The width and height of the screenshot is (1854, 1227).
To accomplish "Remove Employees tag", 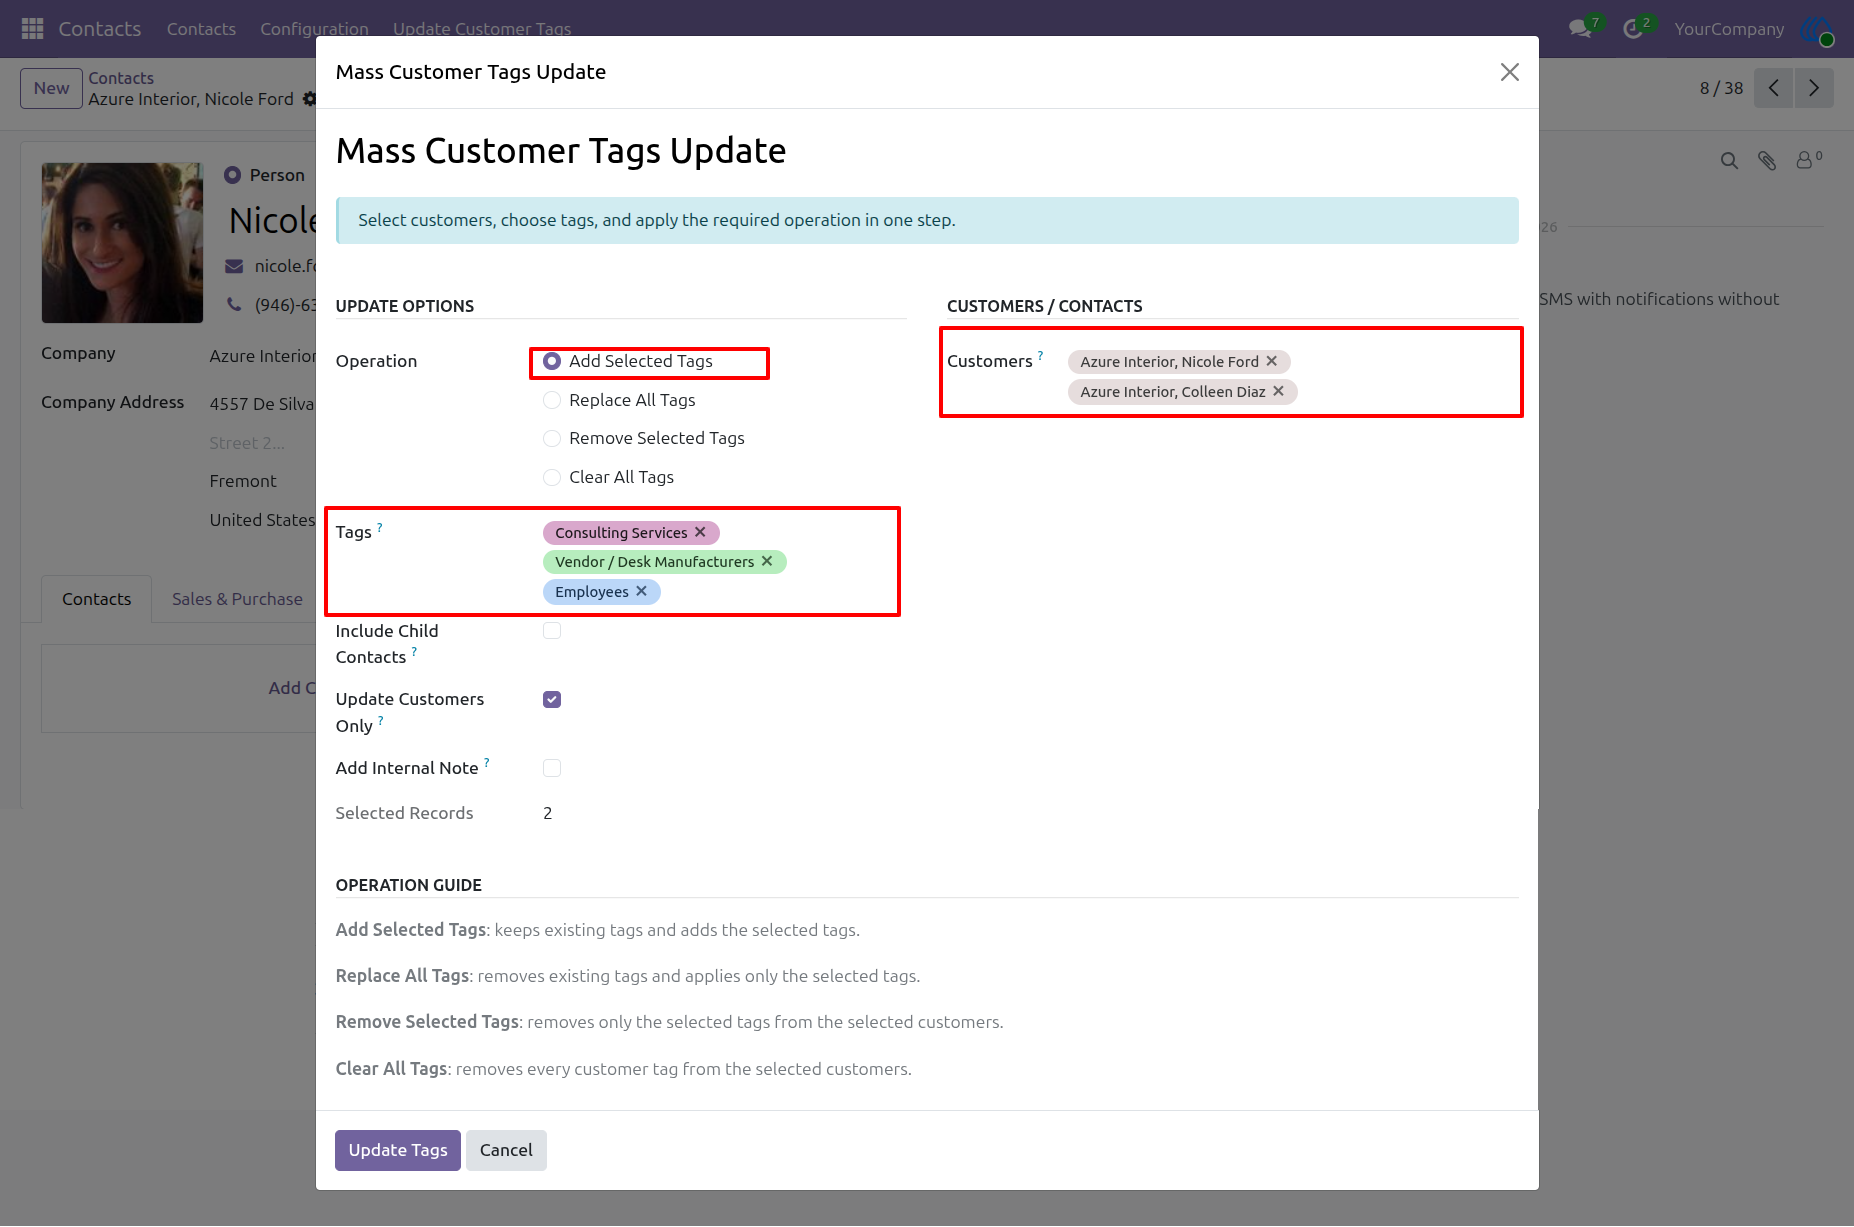I will [641, 591].
